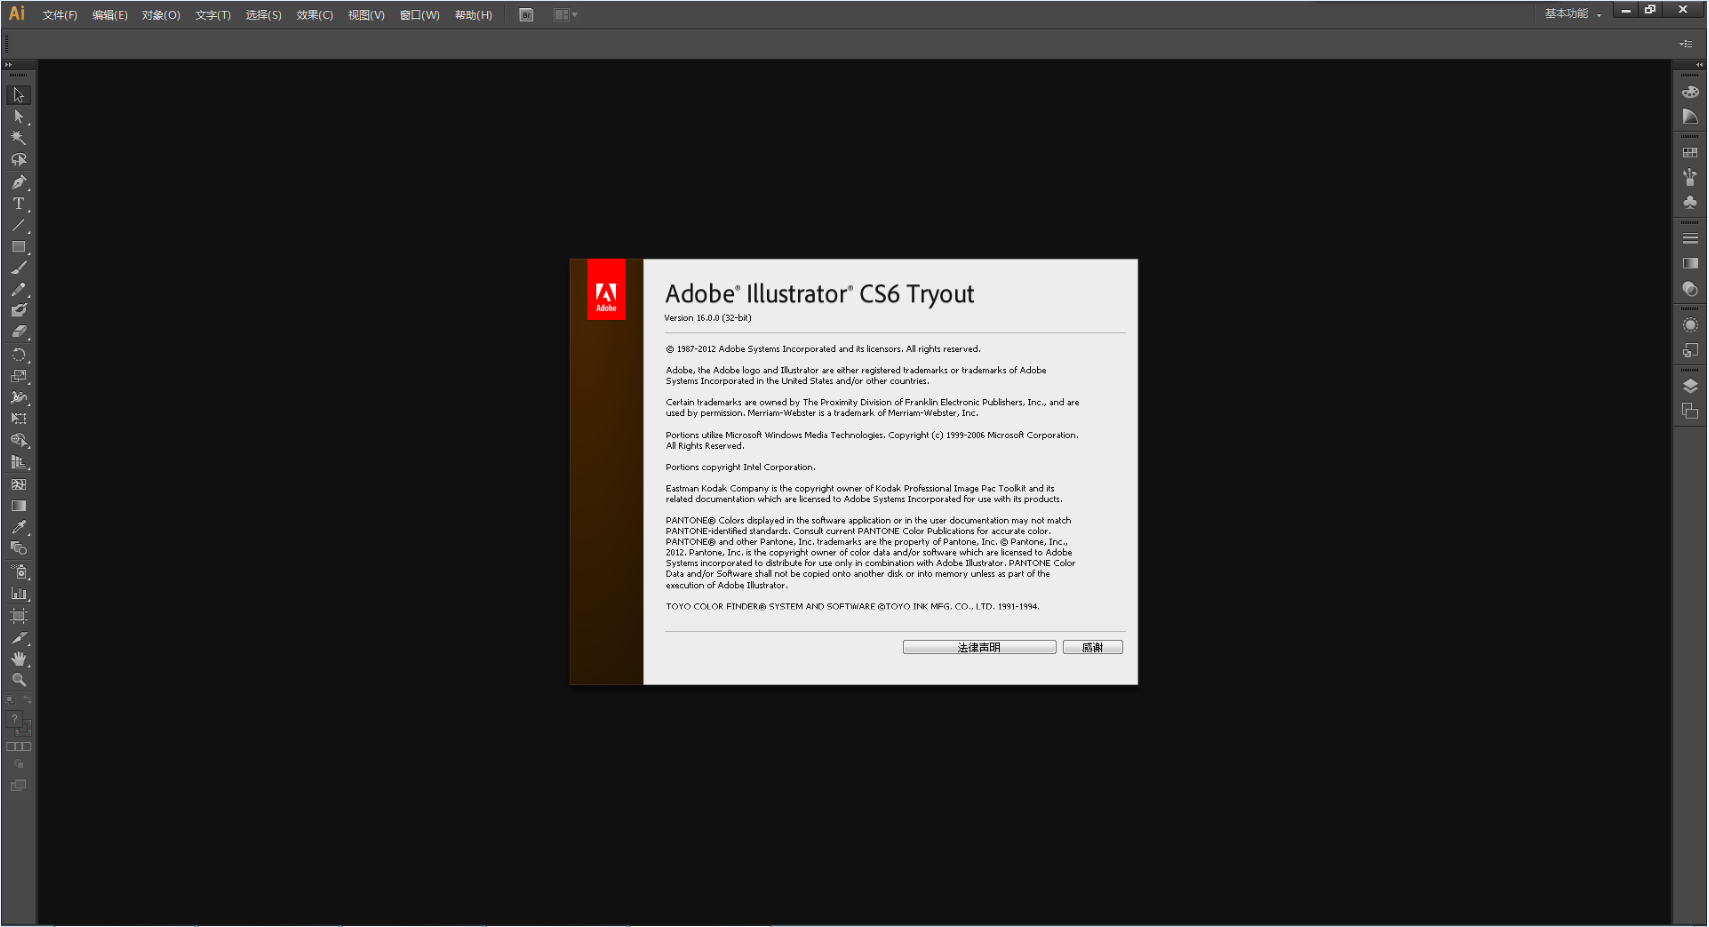Choose the Symbol Sprayer tool
The width and height of the screenshot is (1709, 927).
pyautogui.click(x=19, y=572)
